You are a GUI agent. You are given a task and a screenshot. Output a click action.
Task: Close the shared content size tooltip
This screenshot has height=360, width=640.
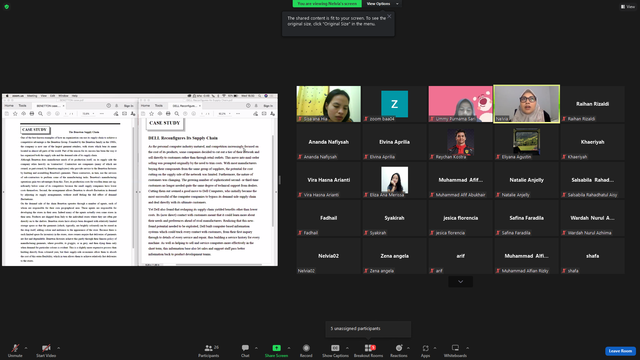pyautogui.click(x=389, y=16)
